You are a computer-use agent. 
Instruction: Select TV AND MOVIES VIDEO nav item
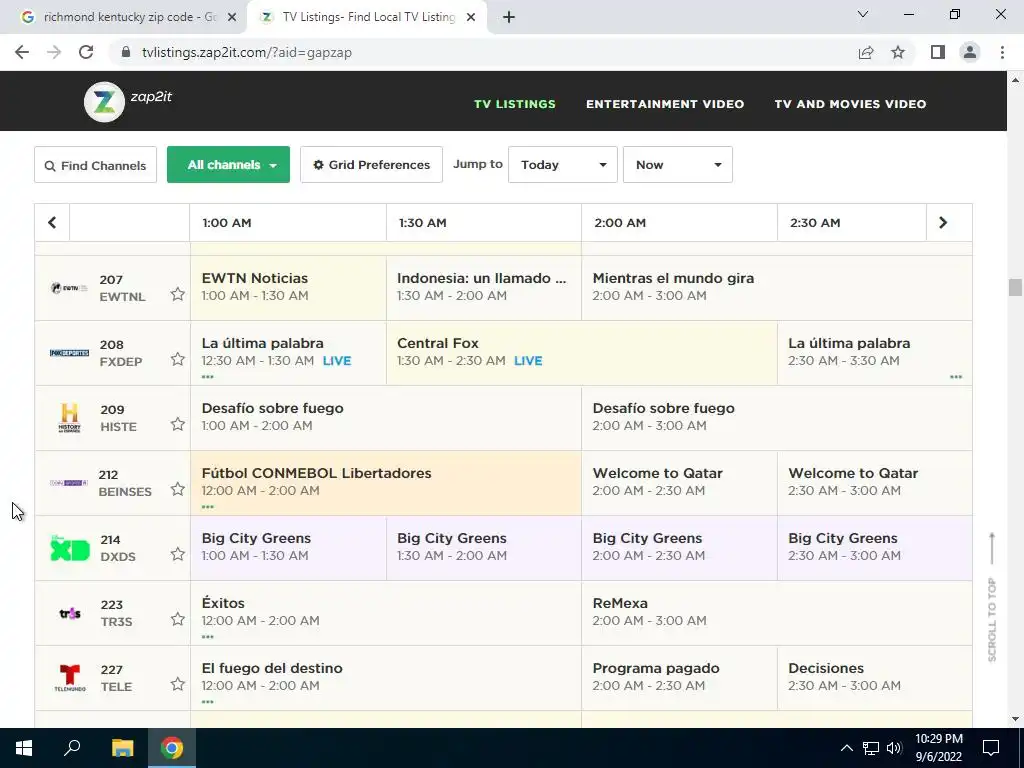(x=850, y=104)
